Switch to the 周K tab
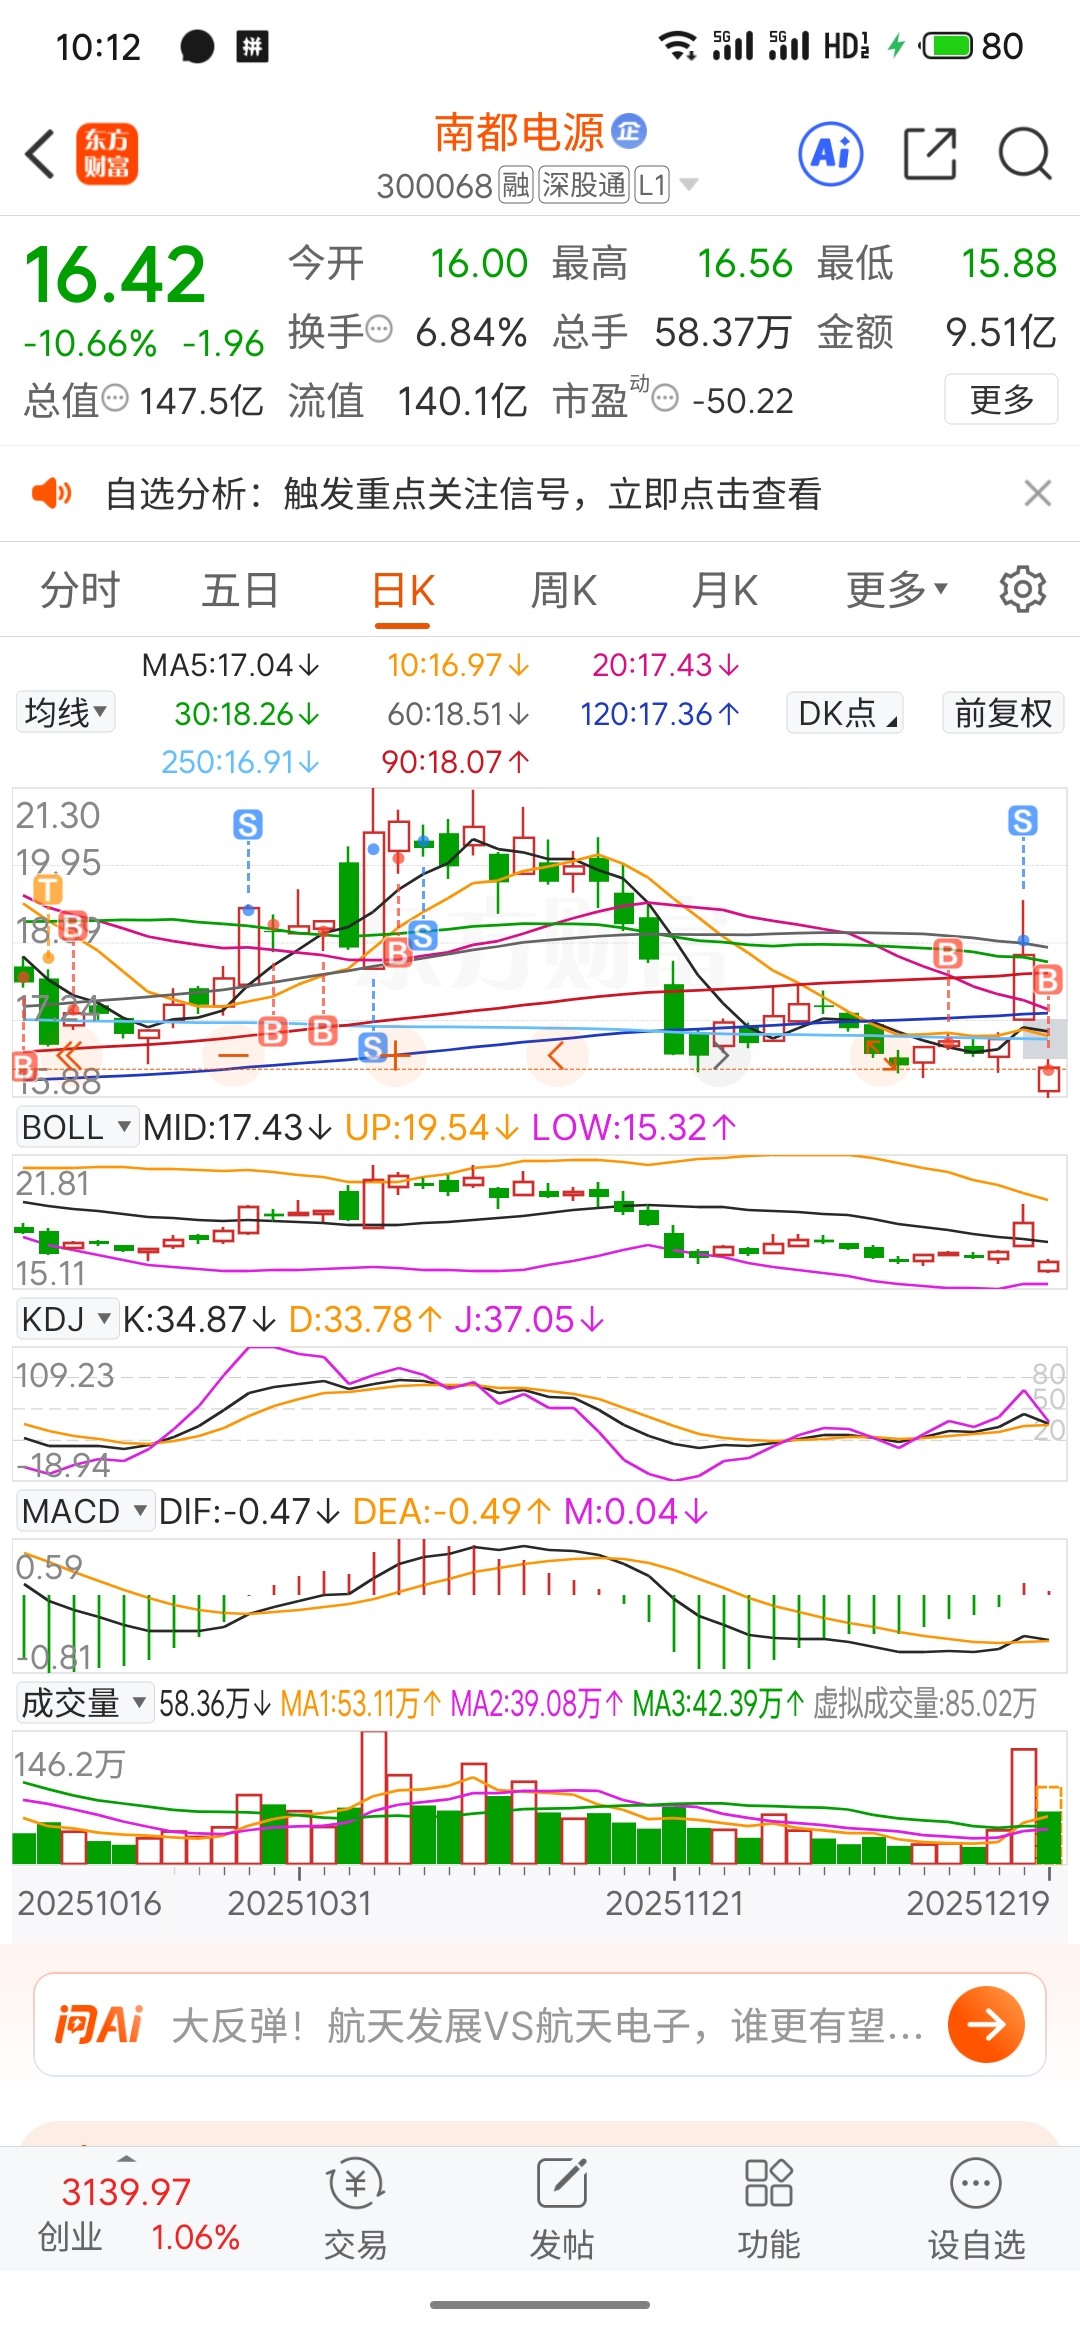 pyautogui.click(x=564, y=589)
